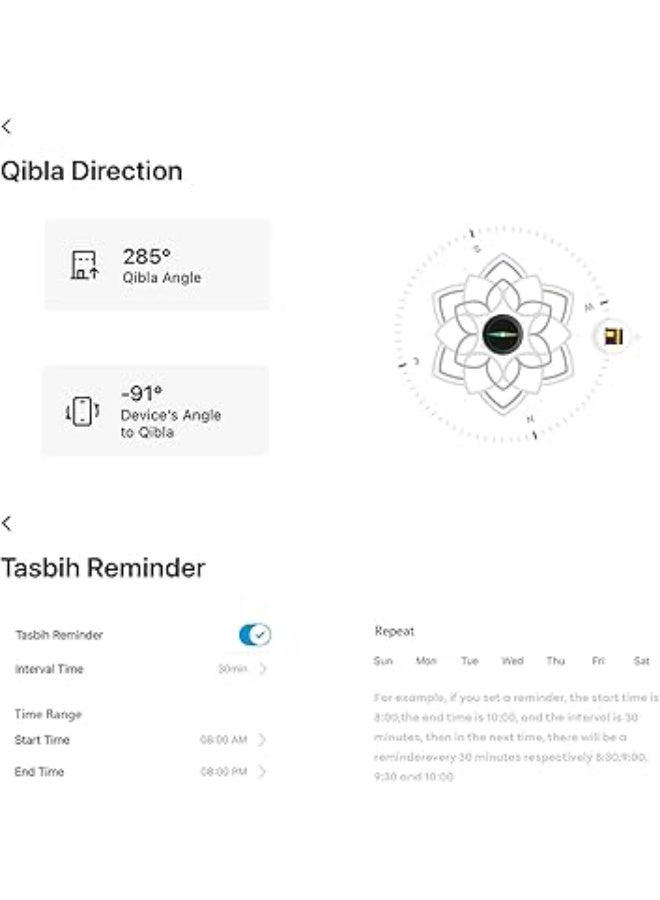This screenshot has height=900, width=660.
Task: Tap the 30min interval value
Action: click(232, 669)
